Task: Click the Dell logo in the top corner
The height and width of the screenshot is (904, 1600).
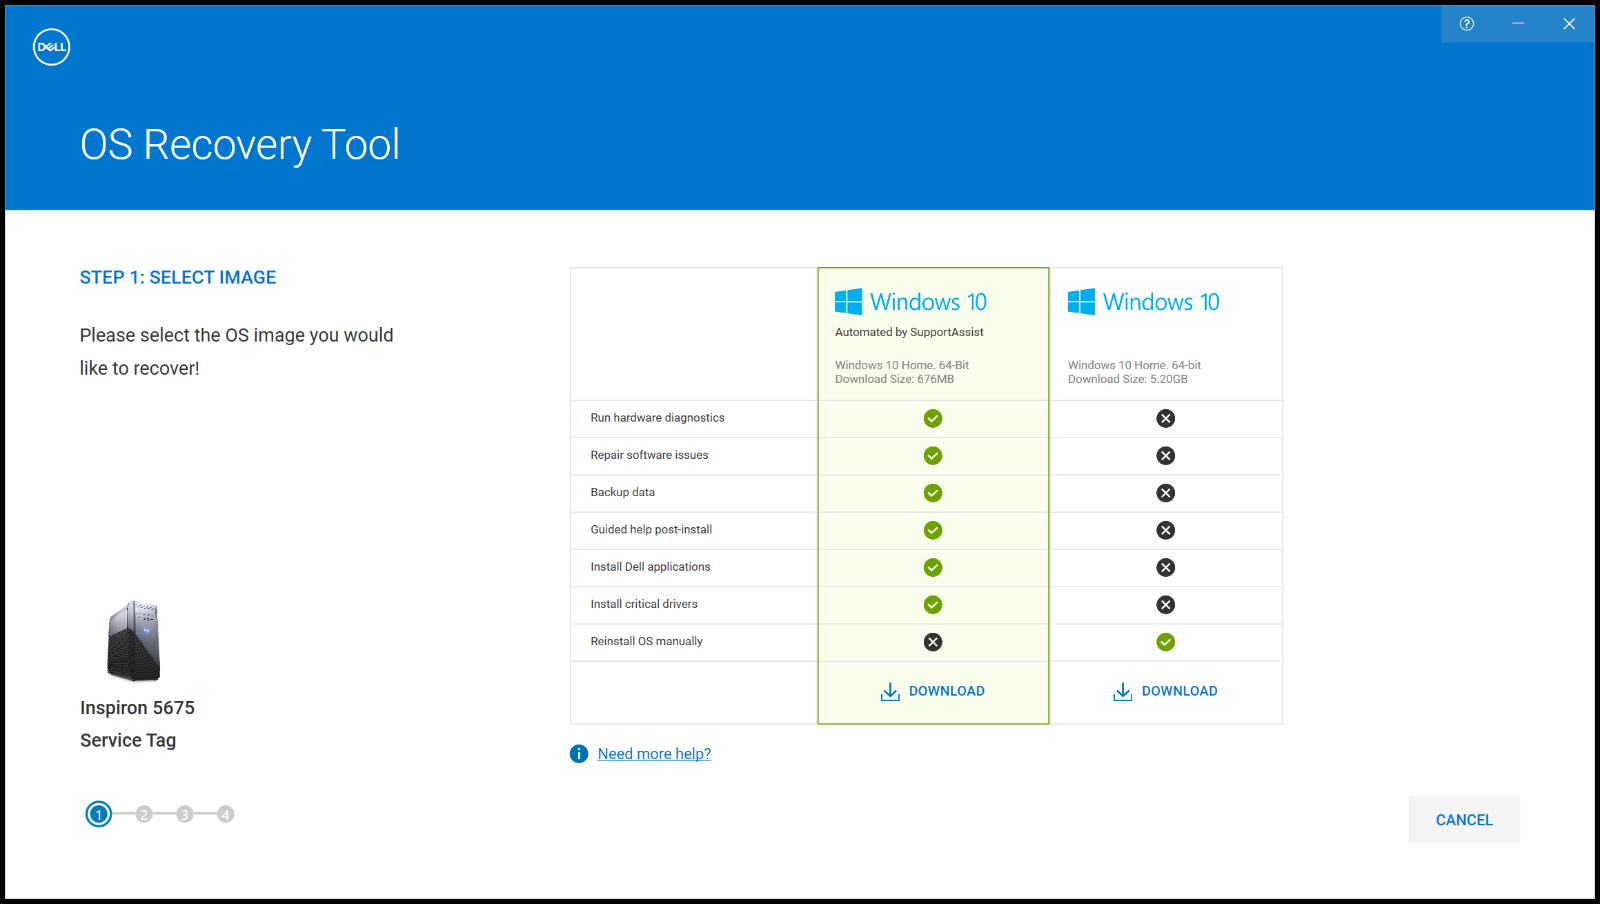Action: click(x=51, y=46)
